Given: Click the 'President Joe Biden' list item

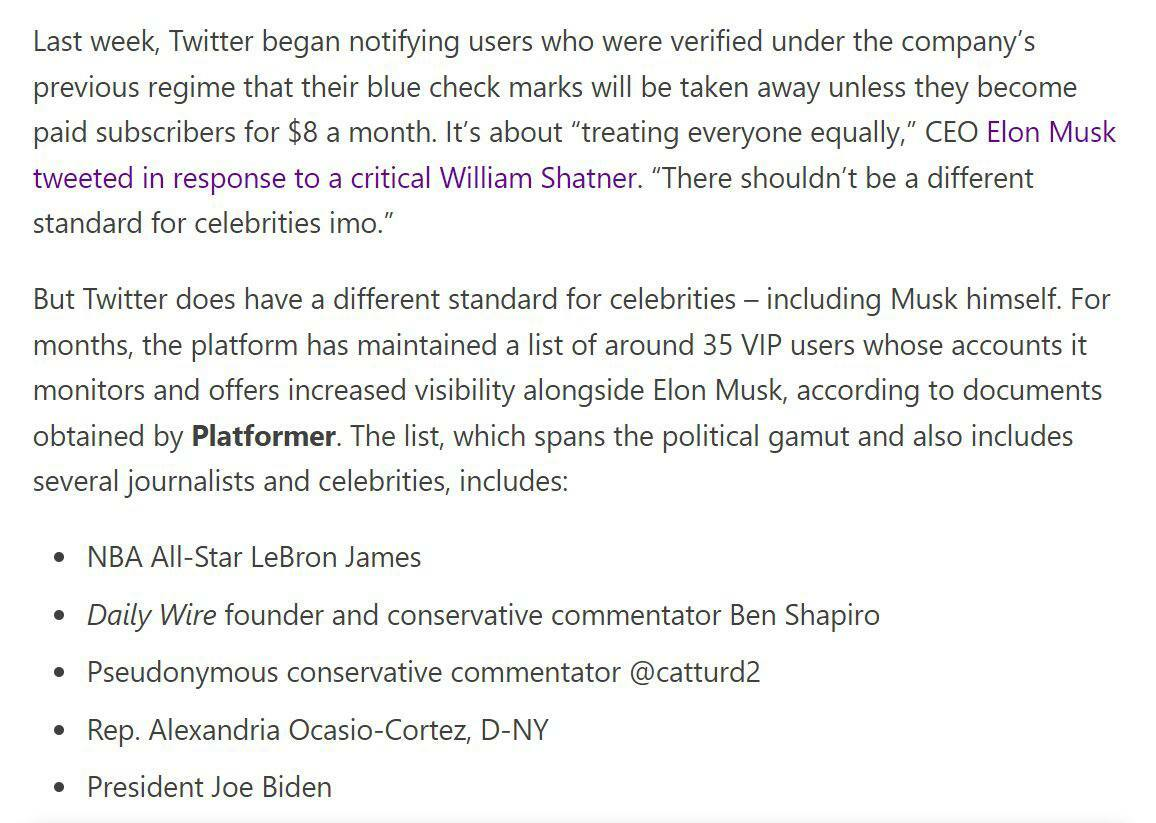Looking at the screenshot, I should pos(209,788).
